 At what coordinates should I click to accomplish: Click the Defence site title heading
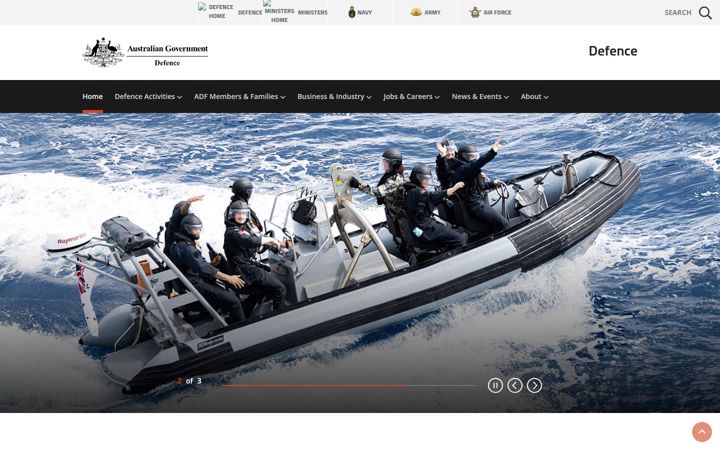[x=613, y=51]
